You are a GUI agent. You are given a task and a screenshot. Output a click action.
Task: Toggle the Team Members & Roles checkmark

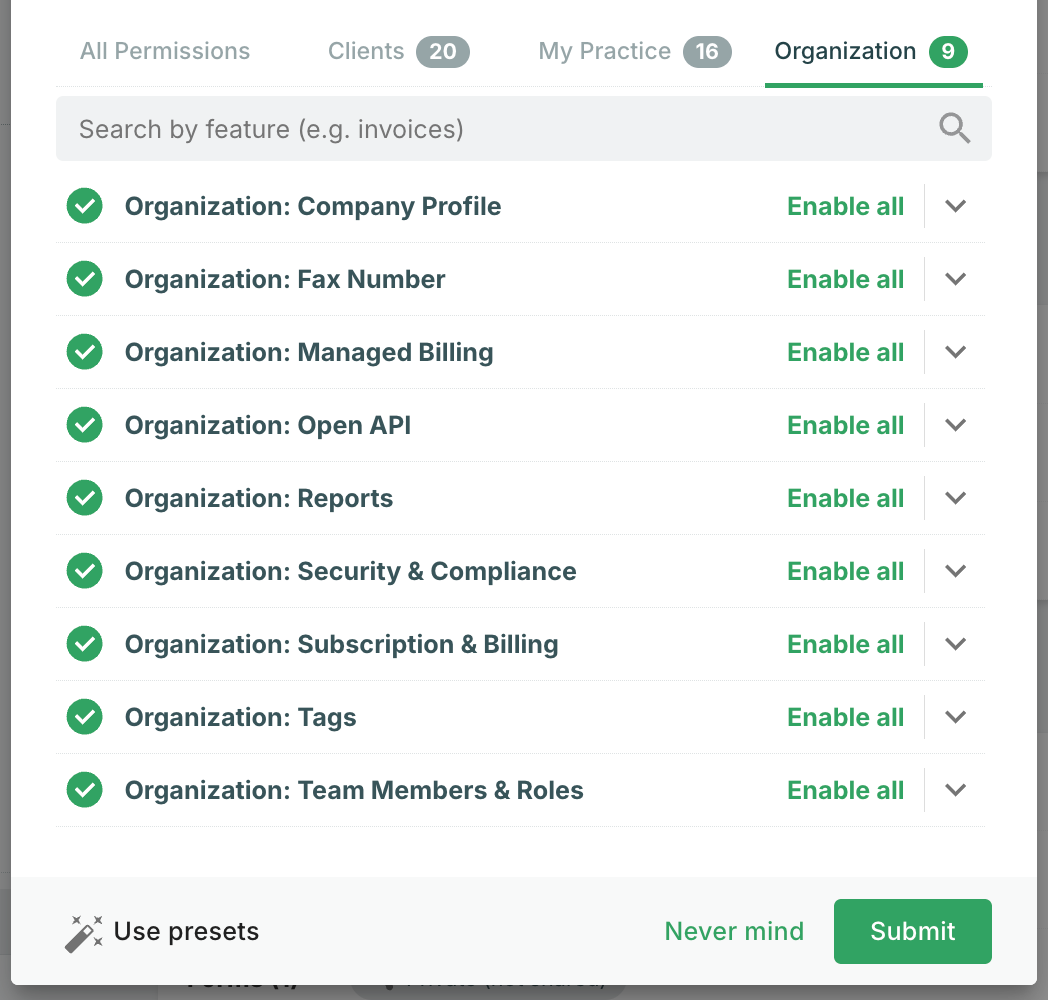85,789
